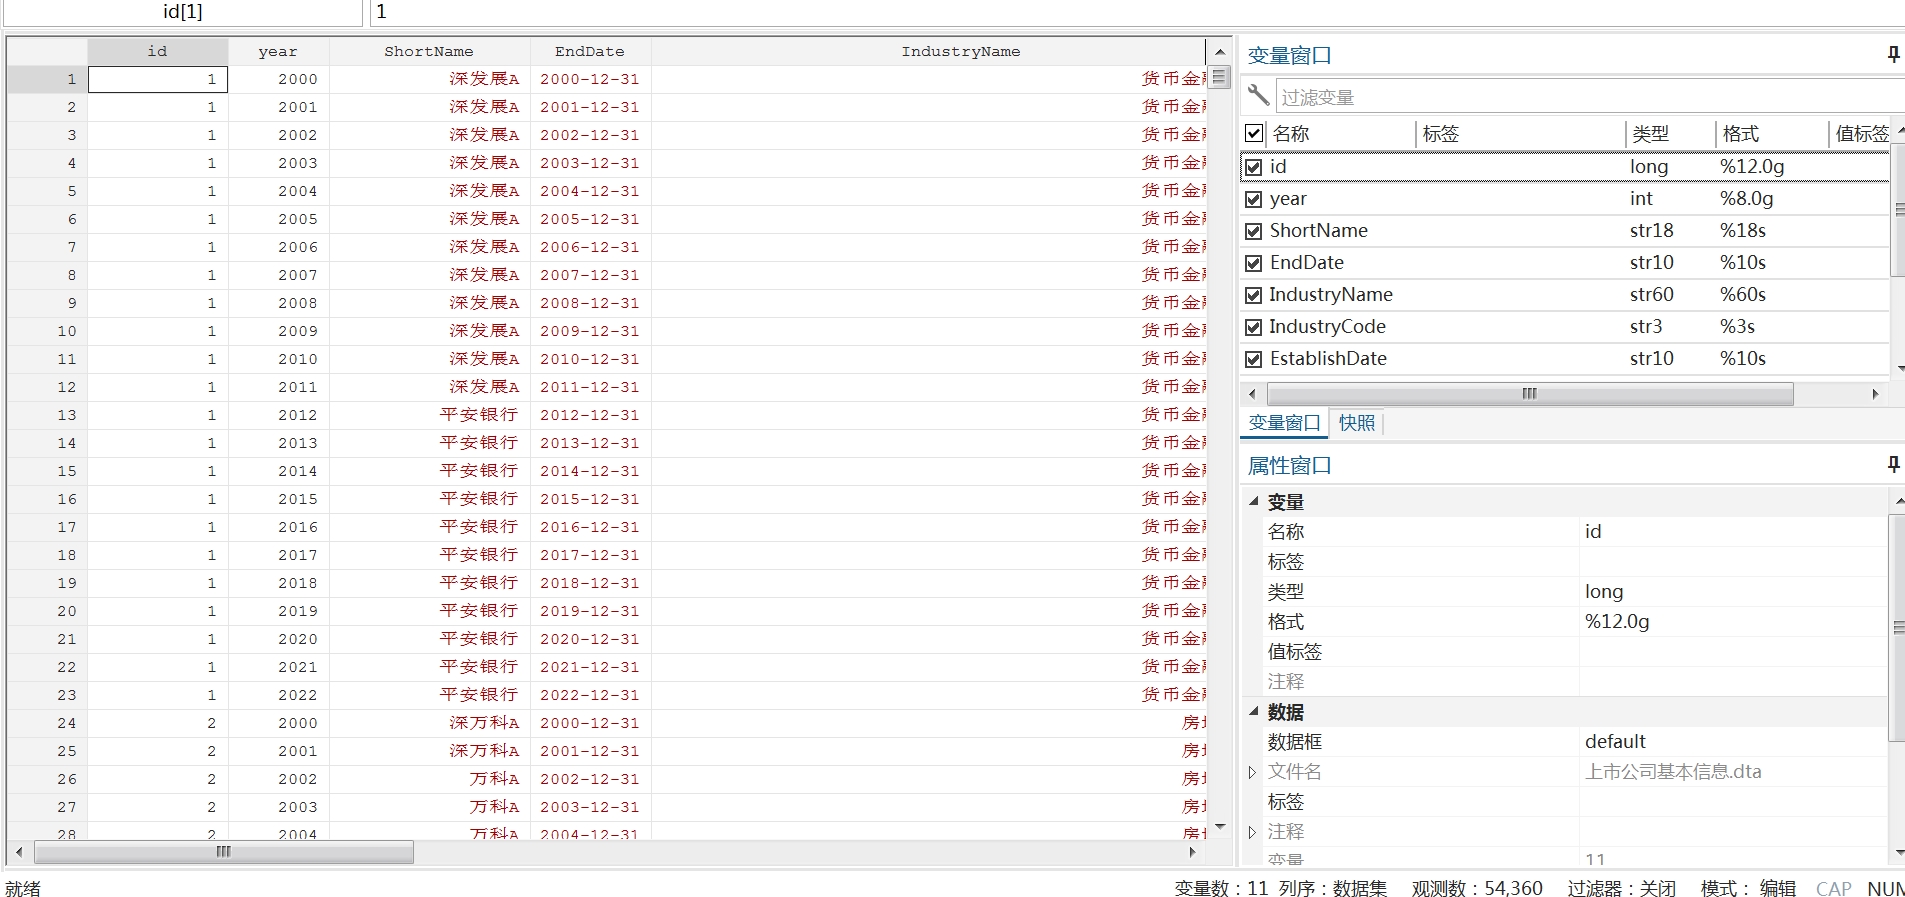Collapse the 变量 properties section
Image resolution: width=1905 pixels, height=897 pixels.
[x=1254, y=502]
